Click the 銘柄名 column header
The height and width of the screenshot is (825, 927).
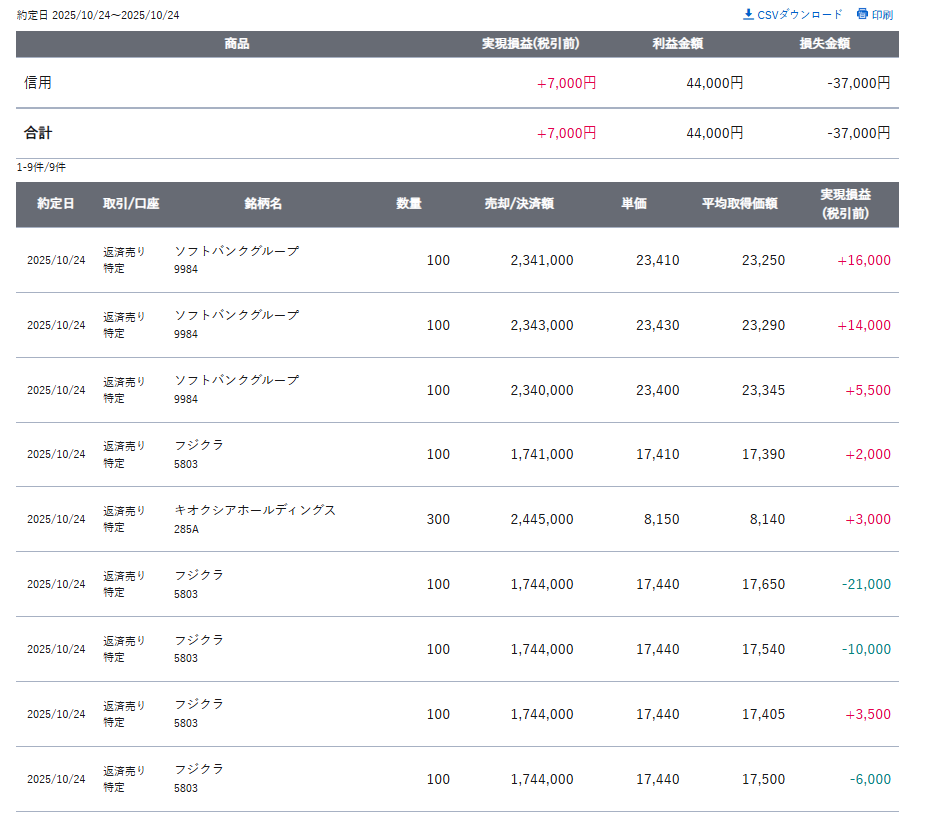pos(263,204)
